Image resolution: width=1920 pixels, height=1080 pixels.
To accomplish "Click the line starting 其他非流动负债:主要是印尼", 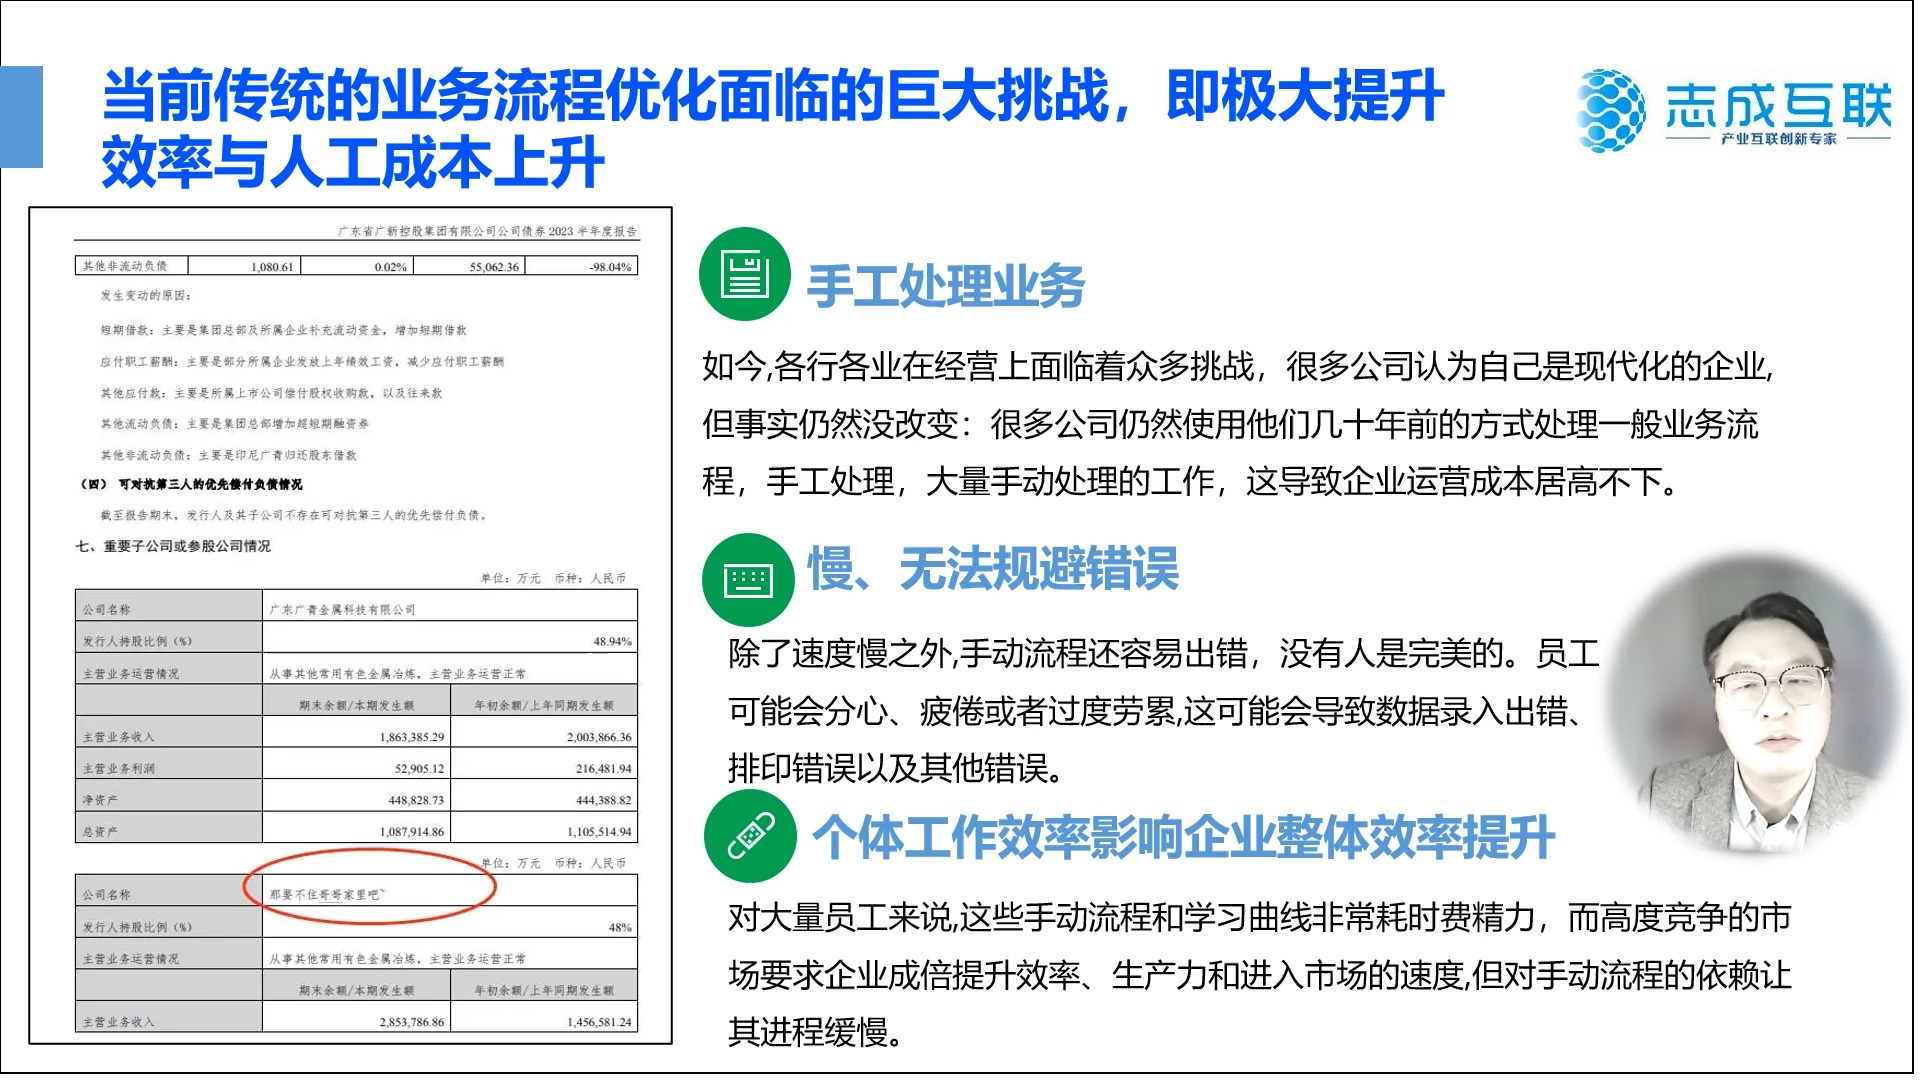I will tap(228, 455).
